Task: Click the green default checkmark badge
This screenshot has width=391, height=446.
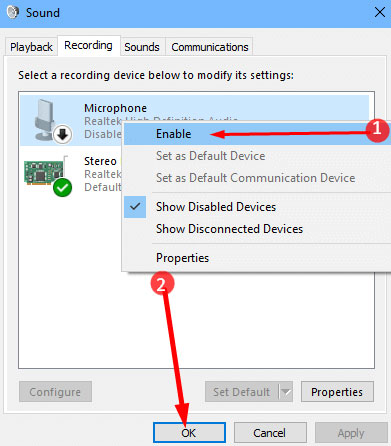Action: point(62,187)
